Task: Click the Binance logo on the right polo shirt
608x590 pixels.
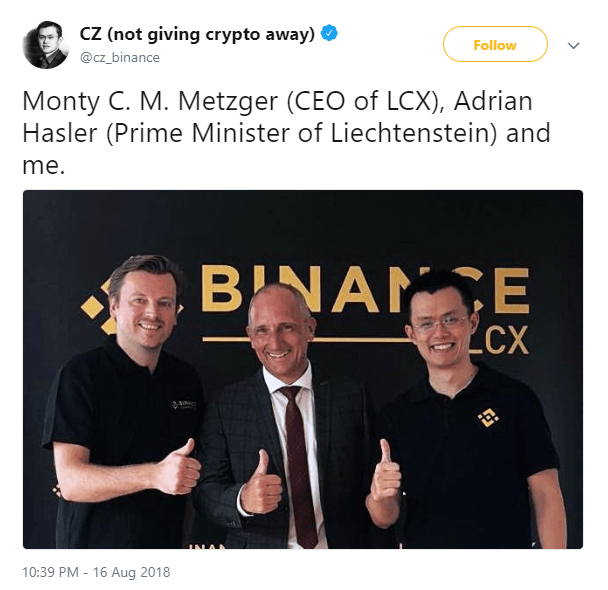Action: click(x=488, y=417)
